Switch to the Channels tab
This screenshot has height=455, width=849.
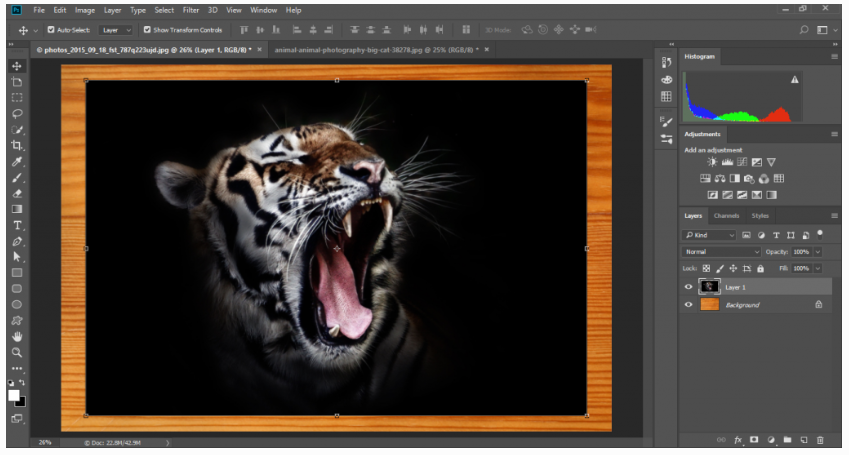tap(726, 216)
